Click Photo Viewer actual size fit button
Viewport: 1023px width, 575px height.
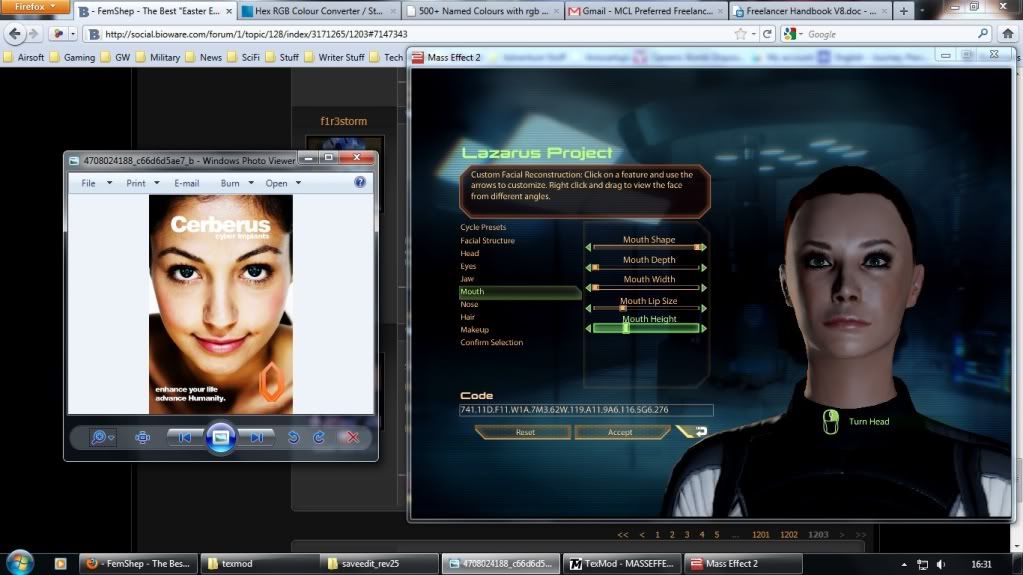142,437
